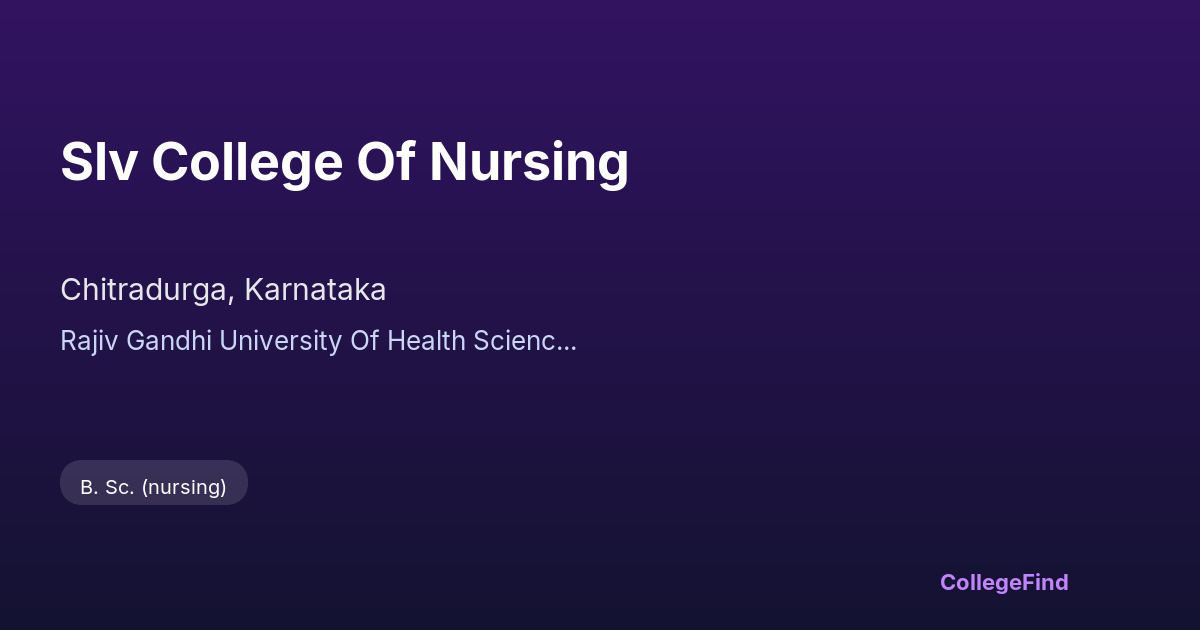Click the word "College" in the title

click(247, 161)
